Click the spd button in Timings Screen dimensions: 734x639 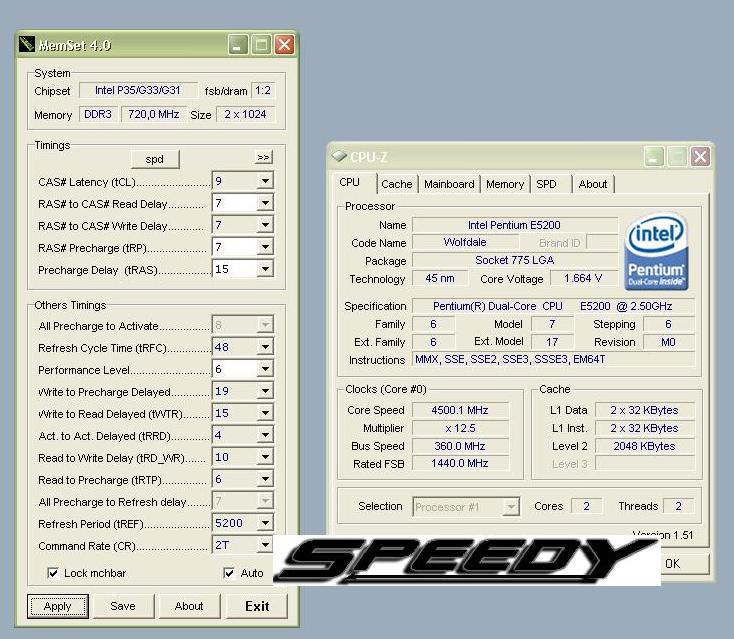coord(154,159)
